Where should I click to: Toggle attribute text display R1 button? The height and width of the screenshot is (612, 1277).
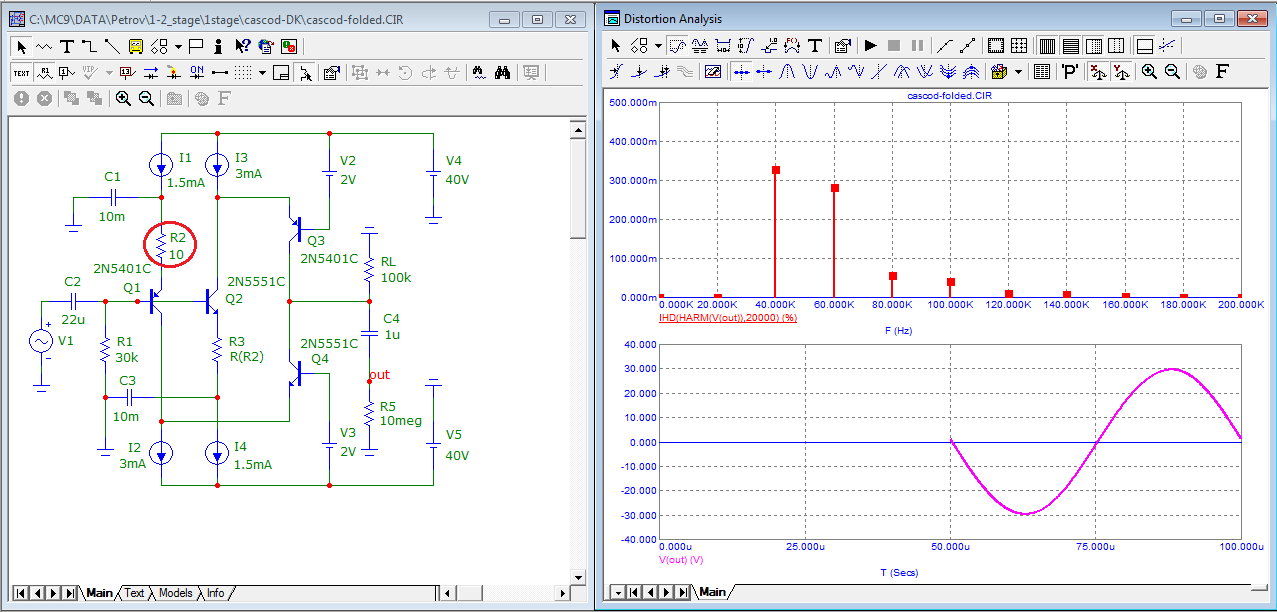point(44,73)
